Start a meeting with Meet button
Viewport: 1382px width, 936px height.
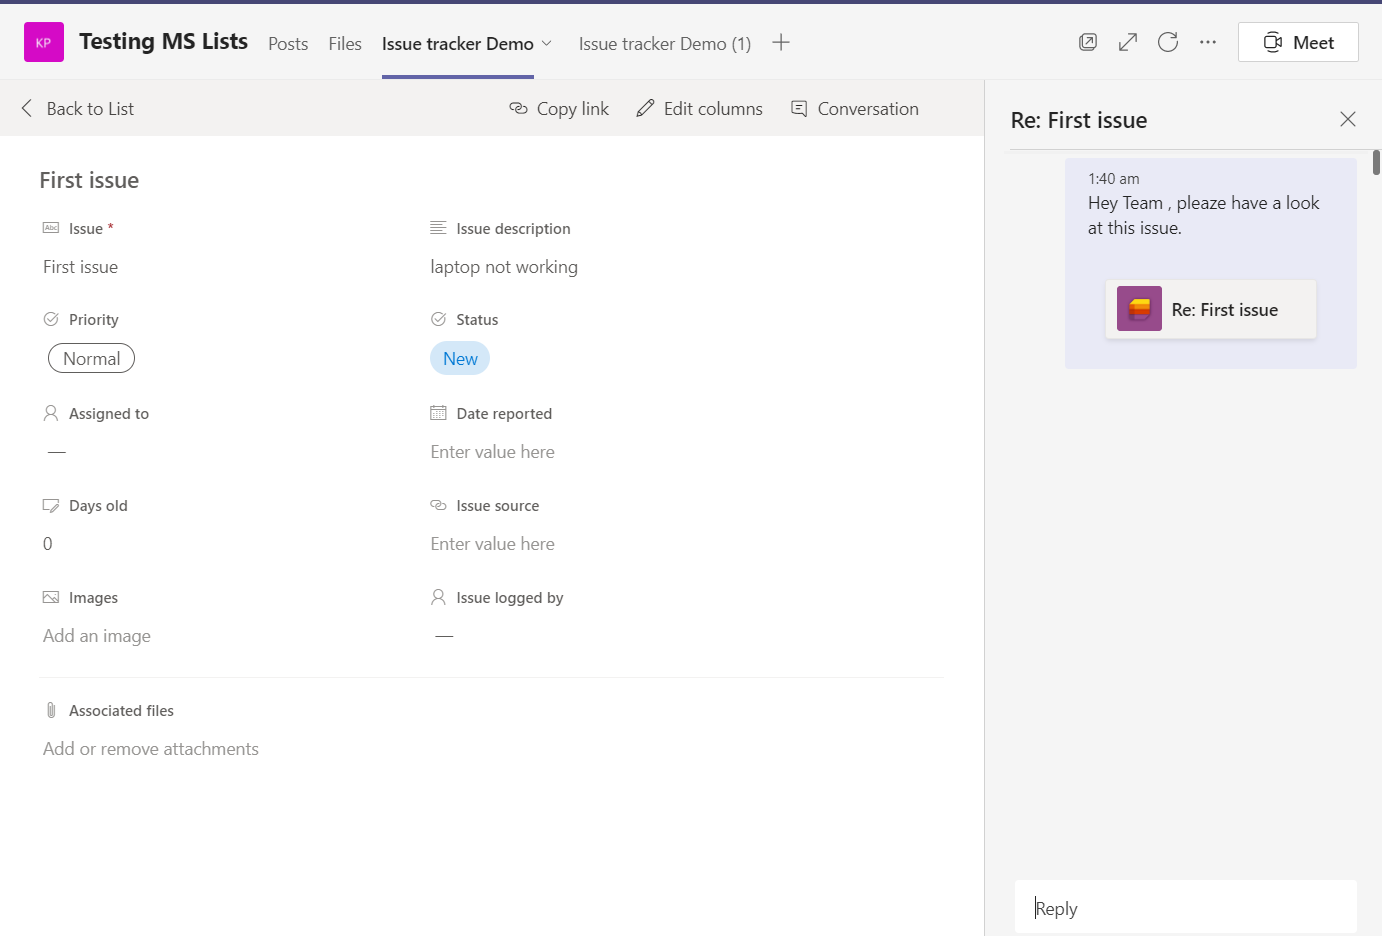click(x=1298, y=42)
